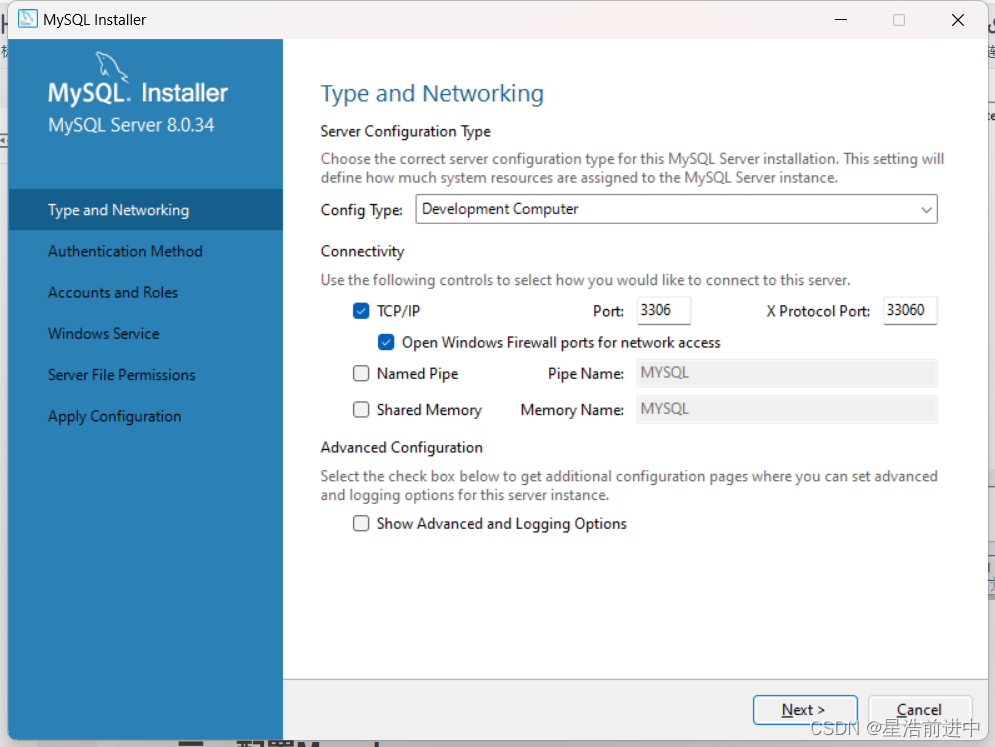Open the Config Type dropdown
This screenshot has width=995, height=747.
point(676,209)
